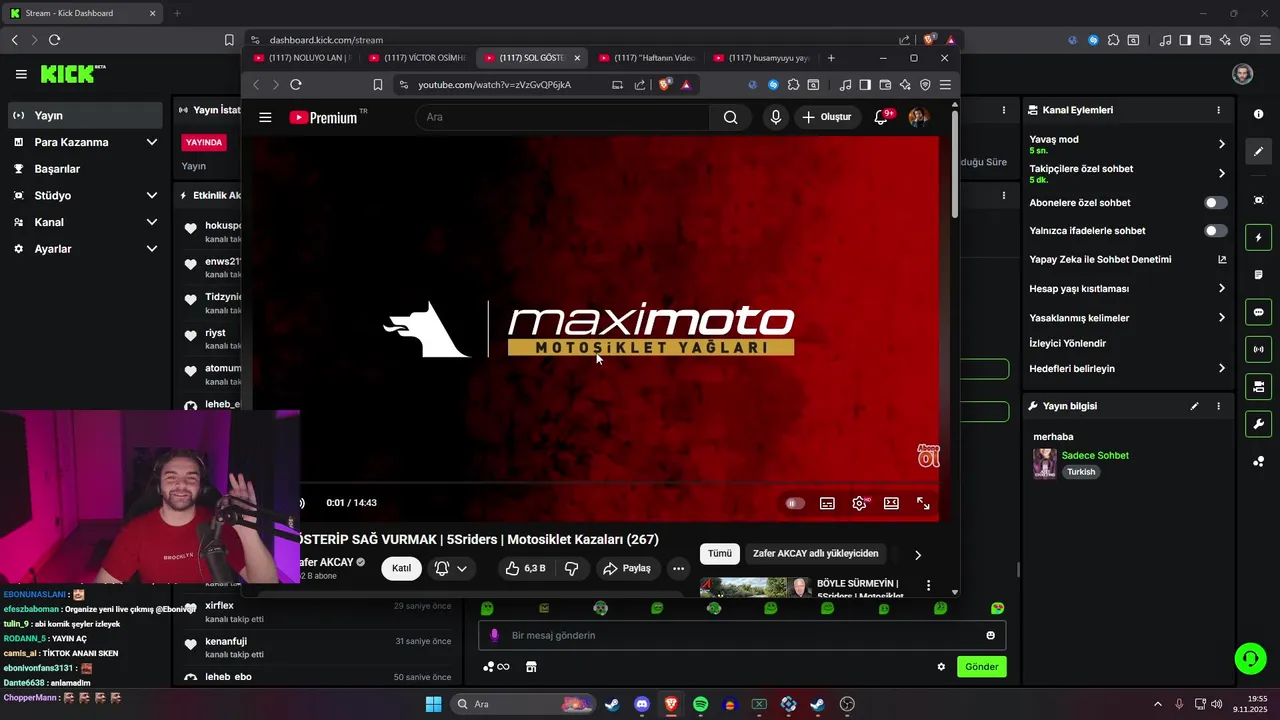Select Yayın in Kick sidebar
Screen dimensions: 1280x720
pos(84,116)
